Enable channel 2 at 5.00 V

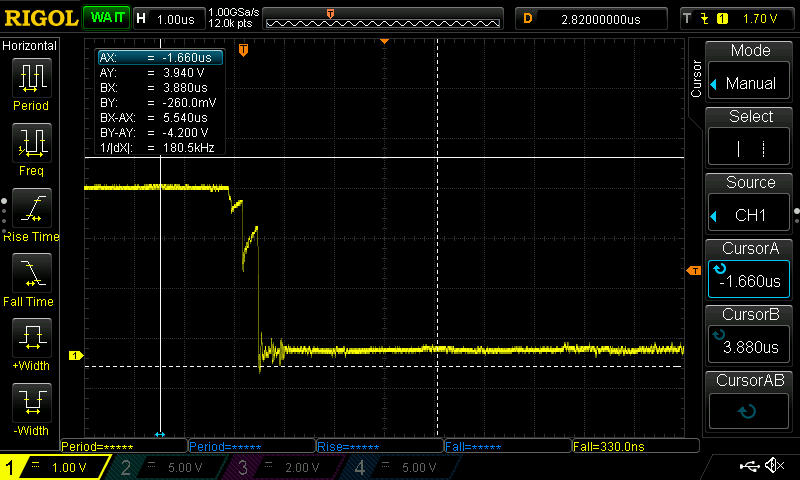171,467
